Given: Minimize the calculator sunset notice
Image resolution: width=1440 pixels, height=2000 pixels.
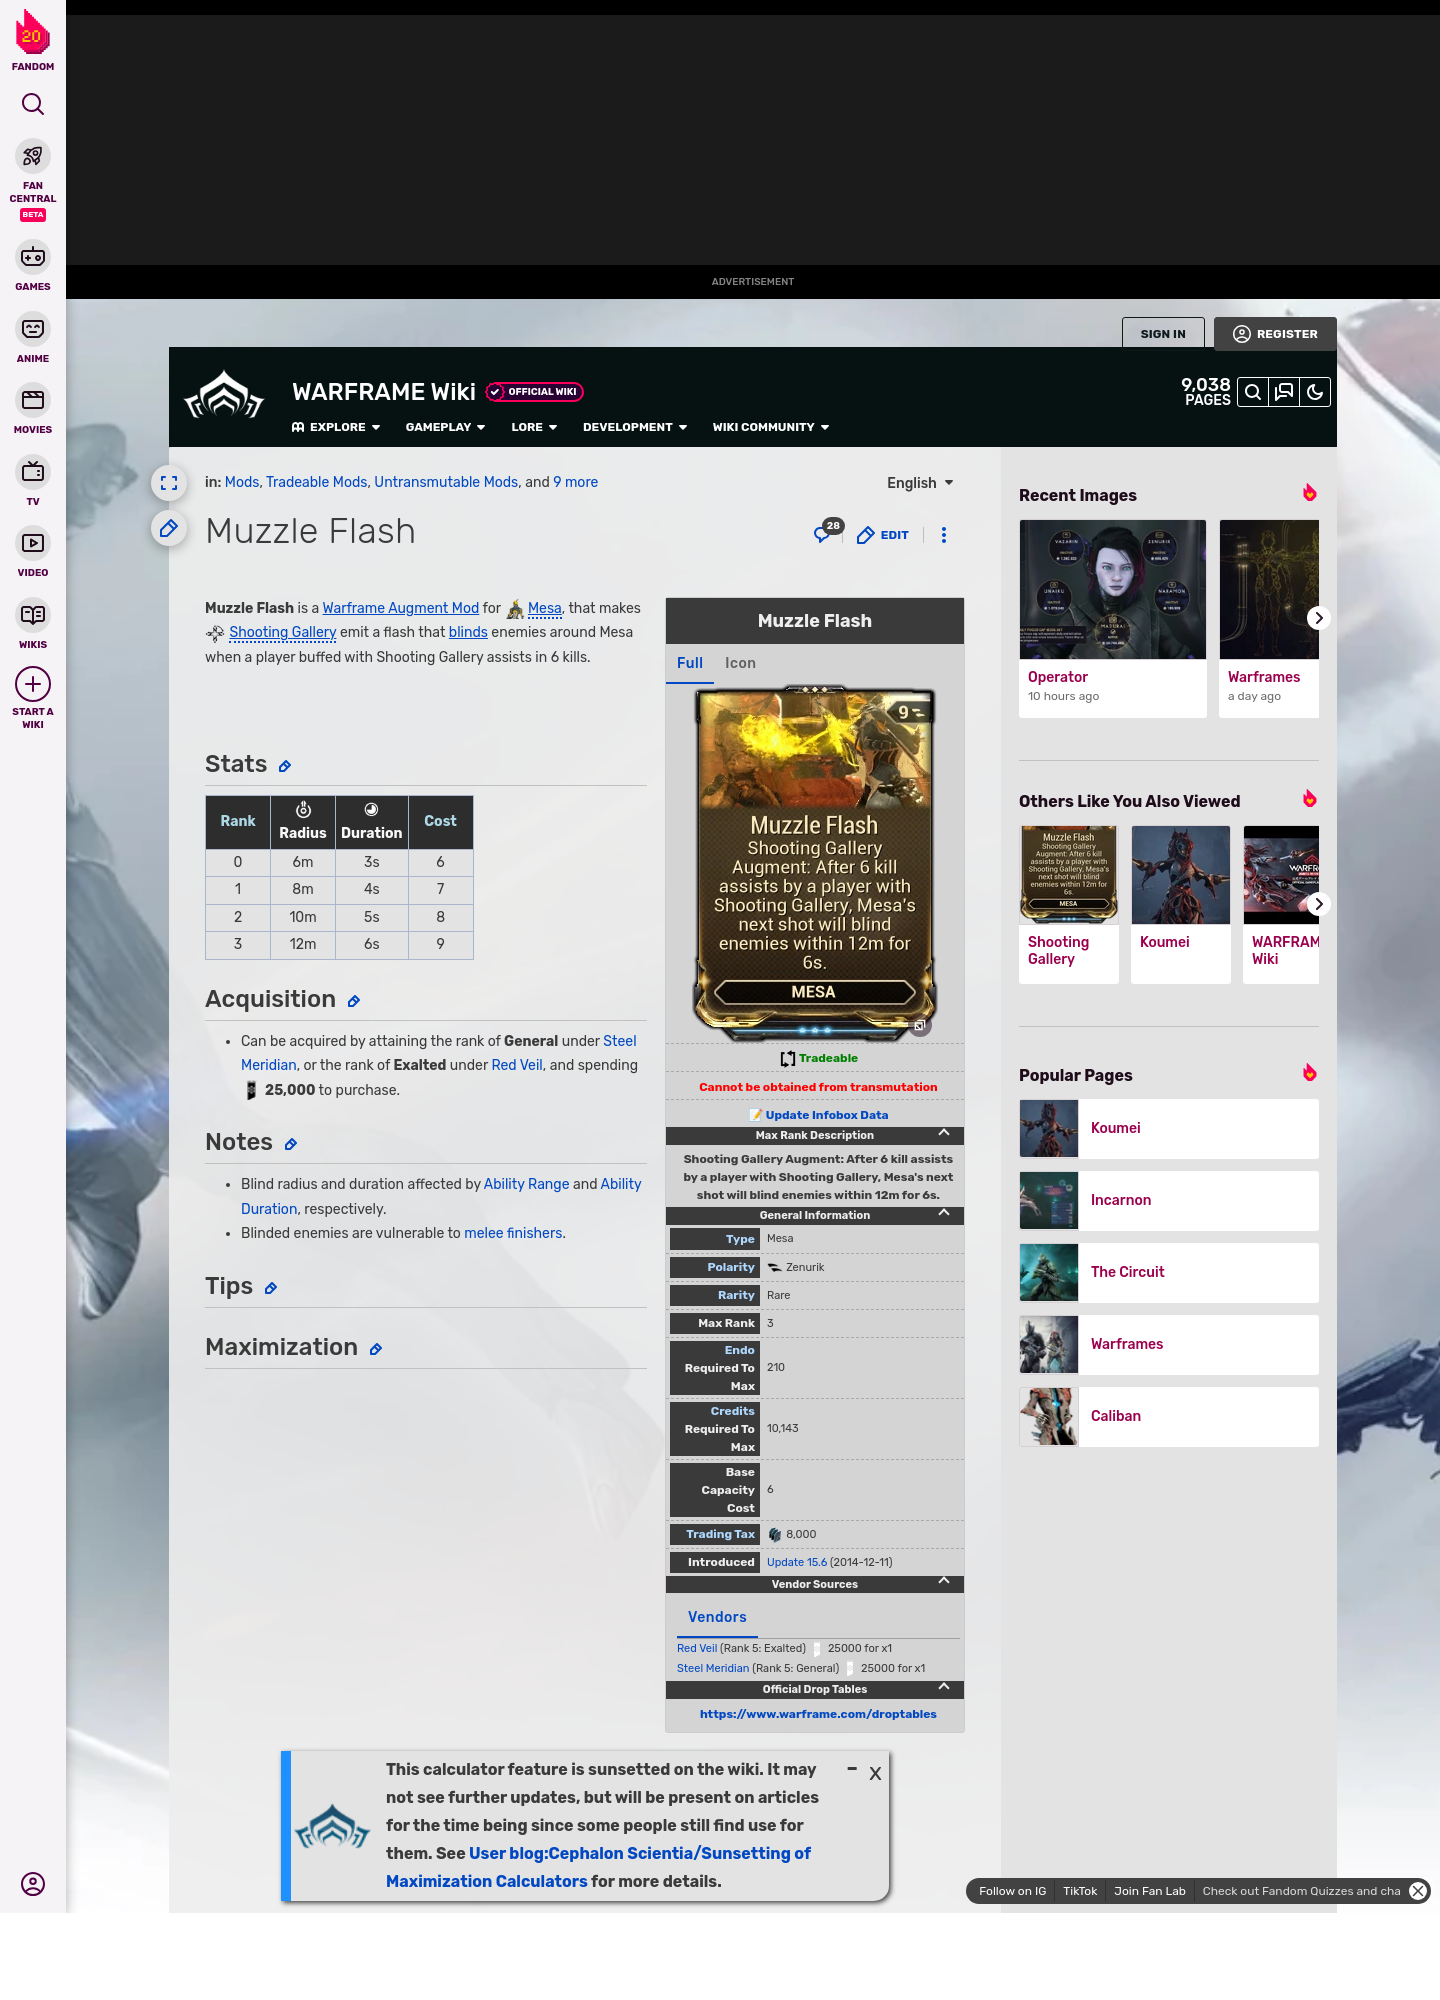Looking at the screenshot, I should coord(852,1769).
